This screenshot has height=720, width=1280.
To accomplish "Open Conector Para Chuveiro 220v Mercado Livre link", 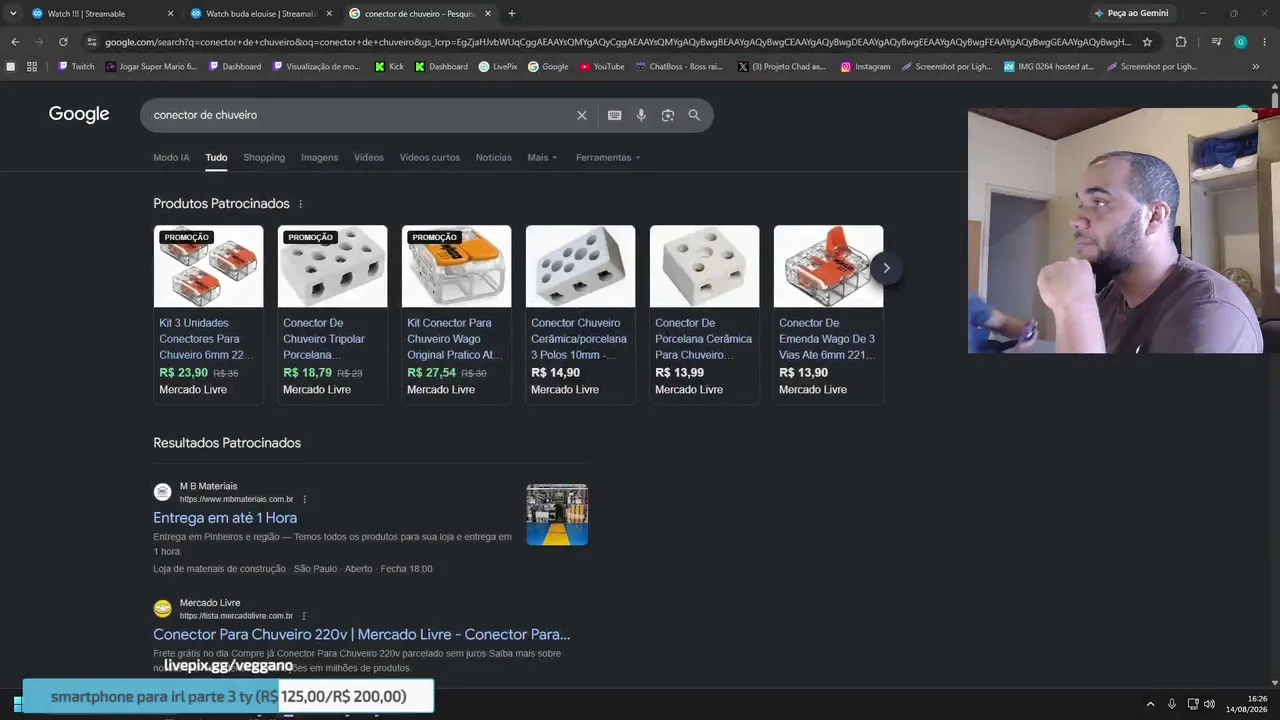I will 362,635.
